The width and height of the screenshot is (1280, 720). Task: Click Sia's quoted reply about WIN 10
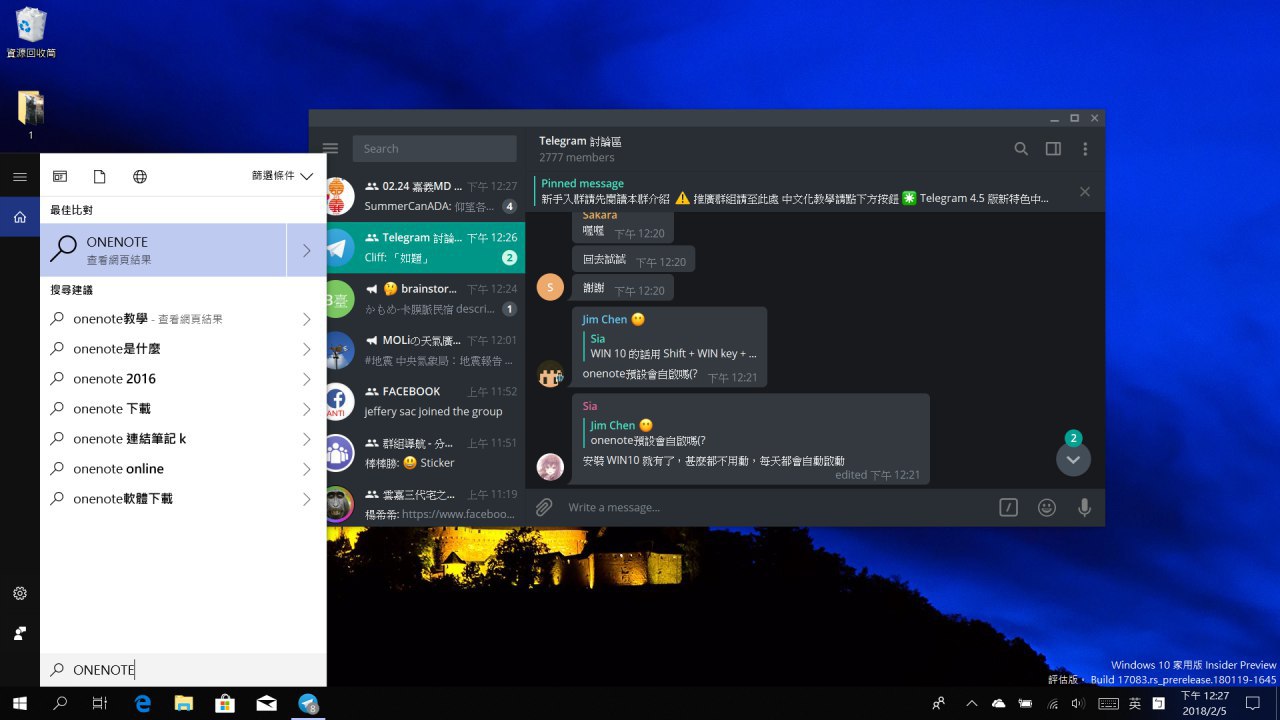coord(672,346)
